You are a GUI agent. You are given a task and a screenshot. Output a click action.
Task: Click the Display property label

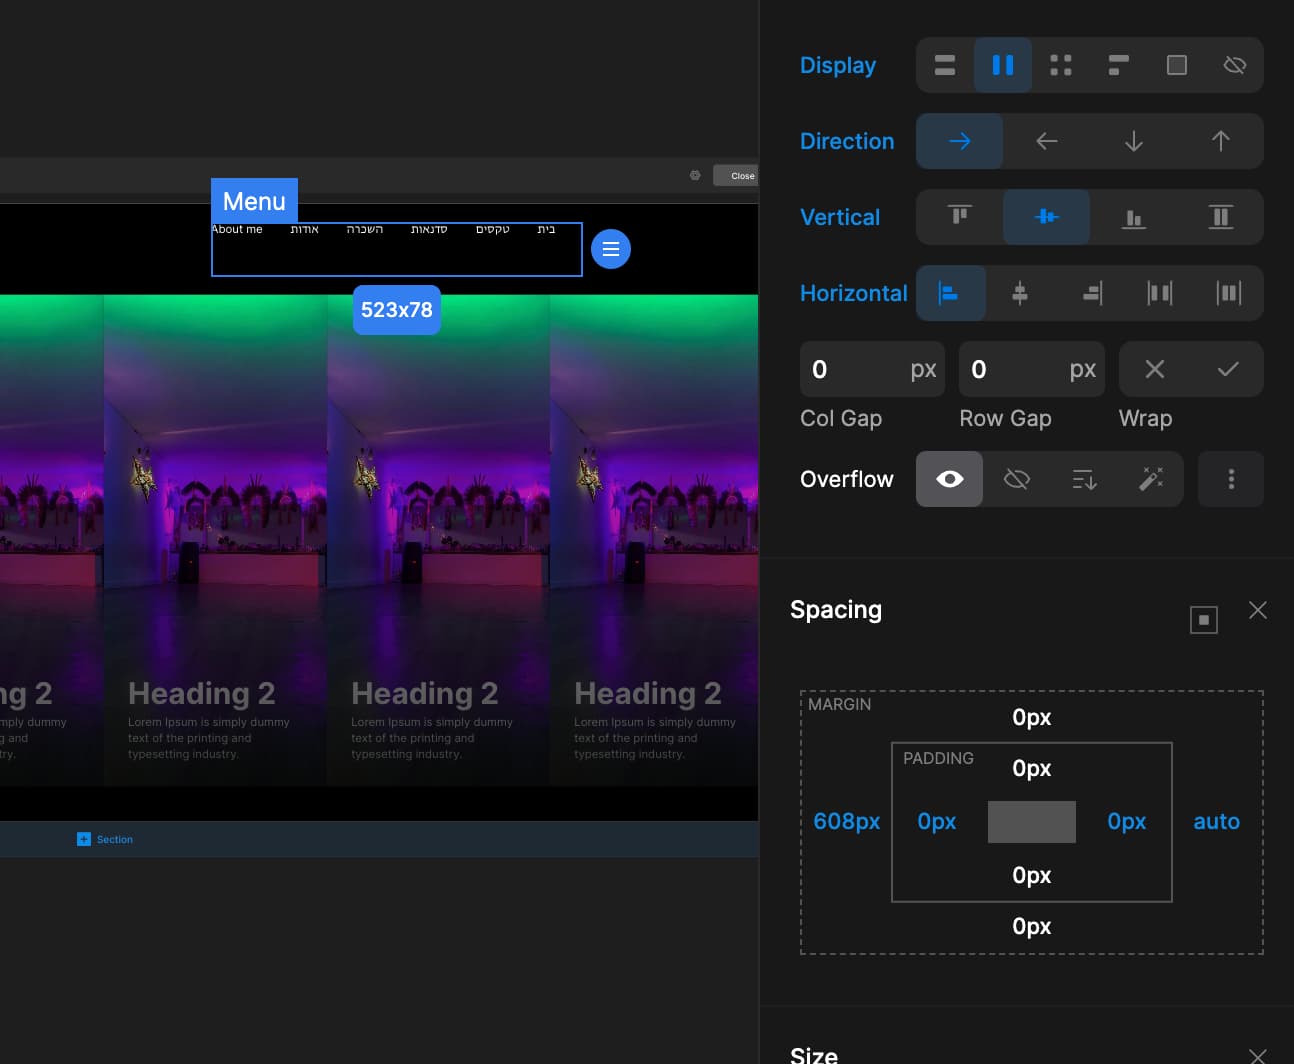click(838, 65)
